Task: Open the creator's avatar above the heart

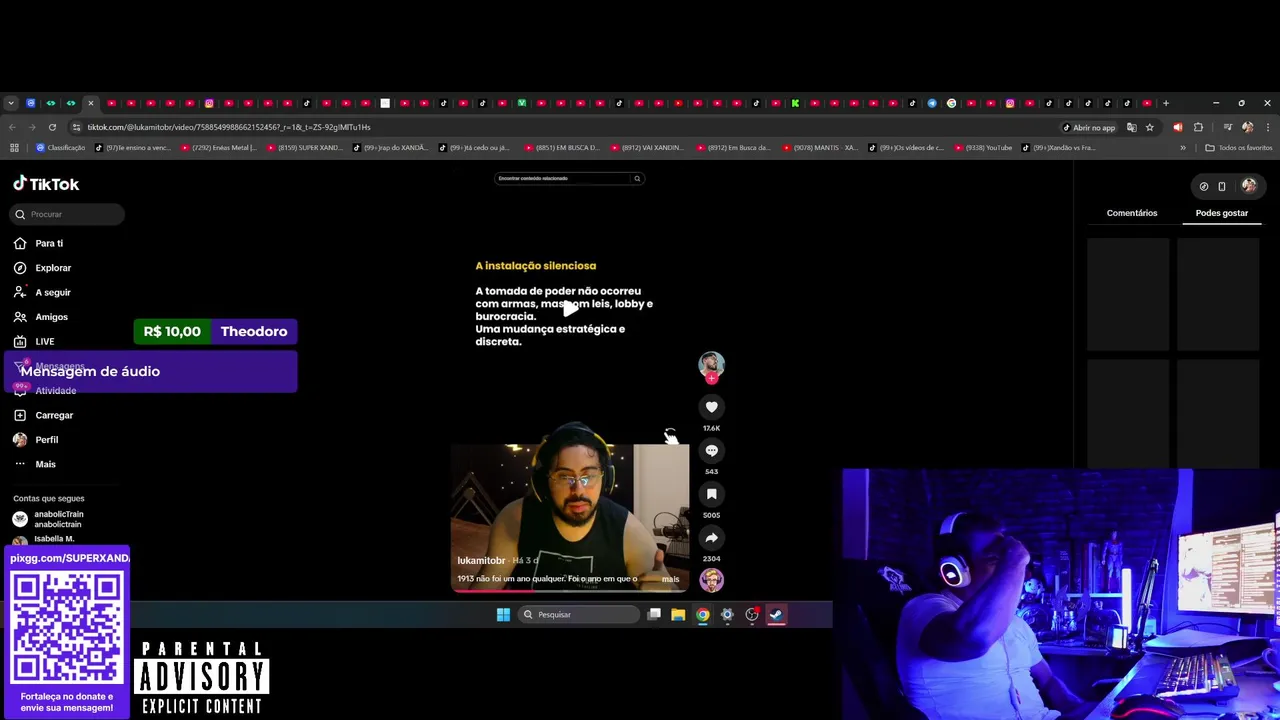Action: point(711,363)
